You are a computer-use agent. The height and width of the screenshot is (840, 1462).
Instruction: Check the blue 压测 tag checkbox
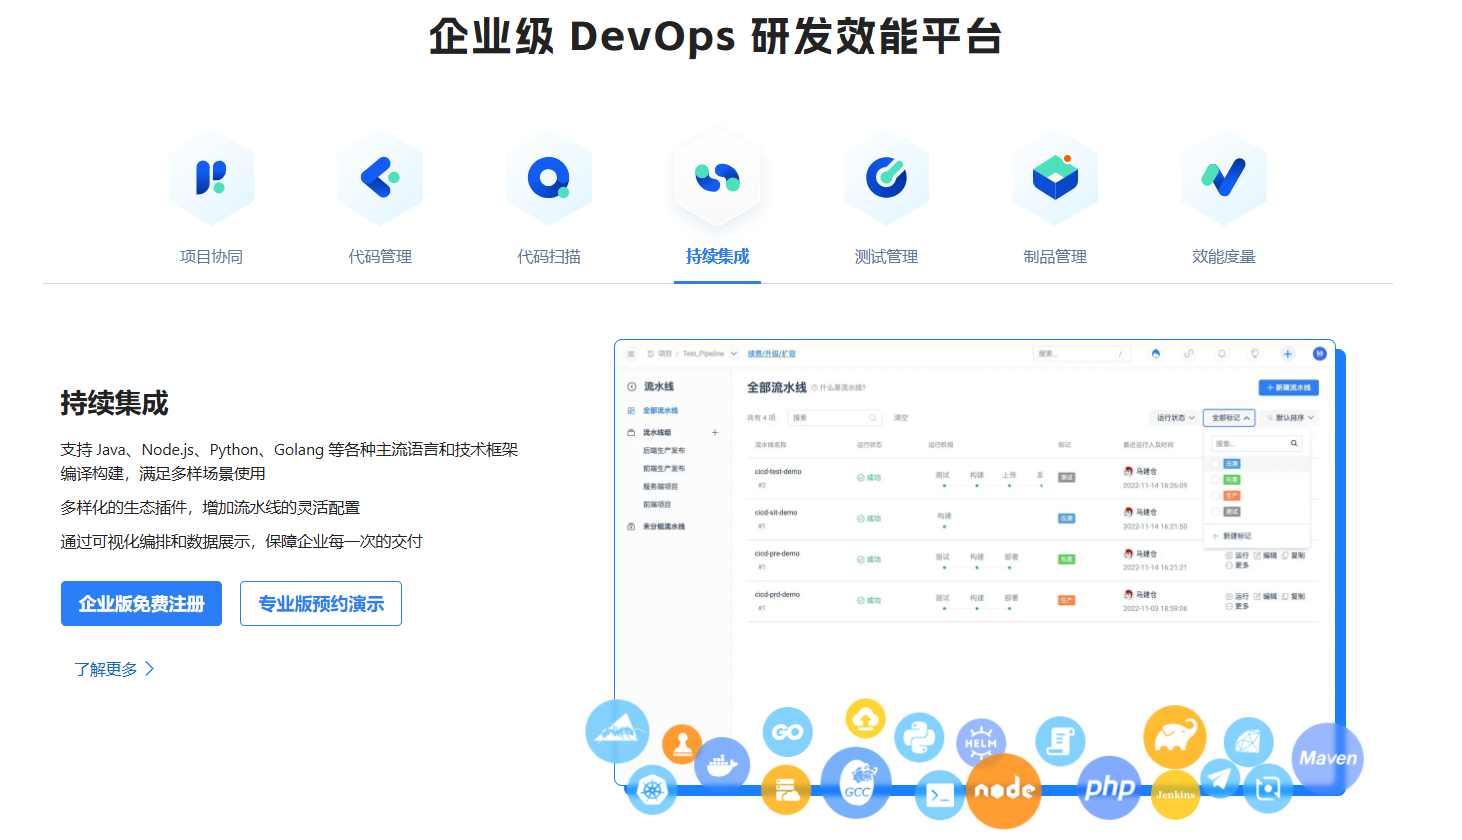(1216, 464)
